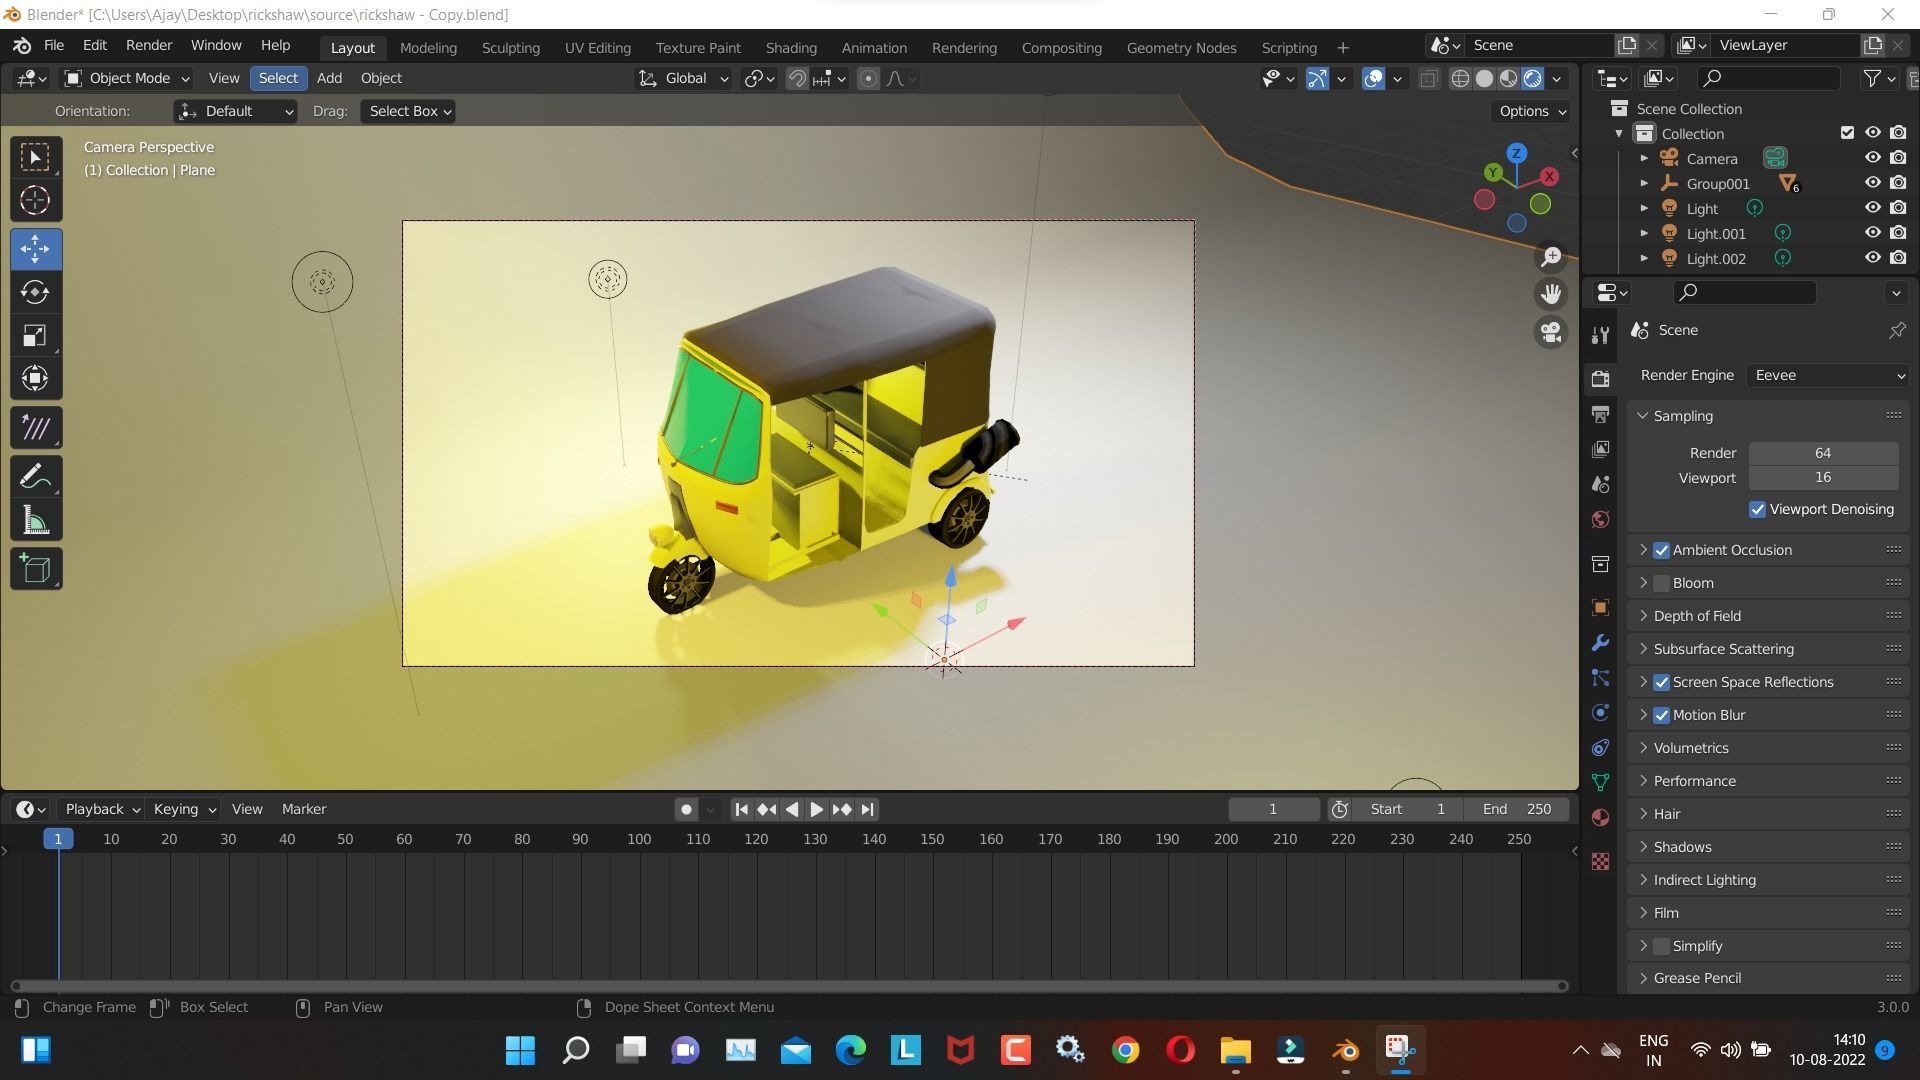Enable the Bloom checkbox
Image resolution: width=1920 pixels, height=1080 pixels.
click(x=1660, y=582)
